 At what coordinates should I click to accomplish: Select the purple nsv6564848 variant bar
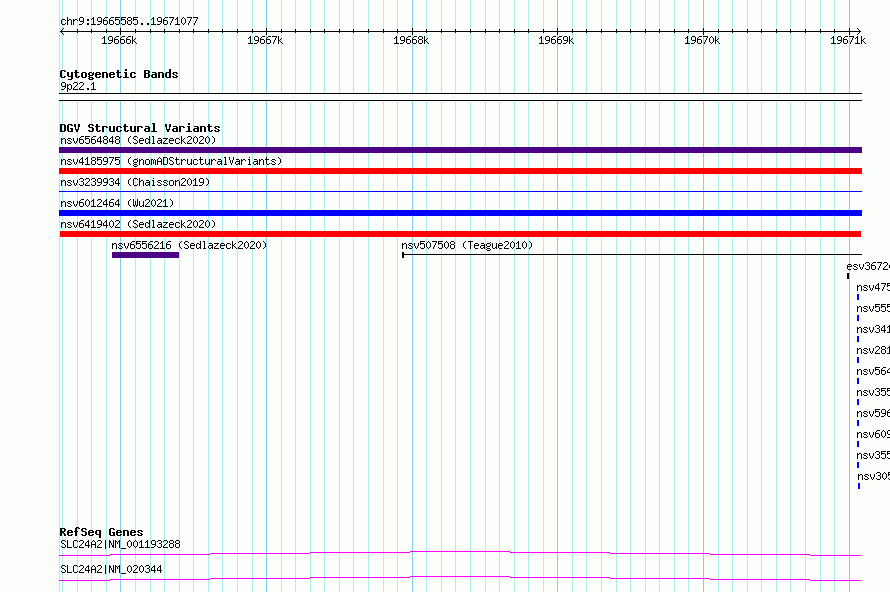[460, 150]
